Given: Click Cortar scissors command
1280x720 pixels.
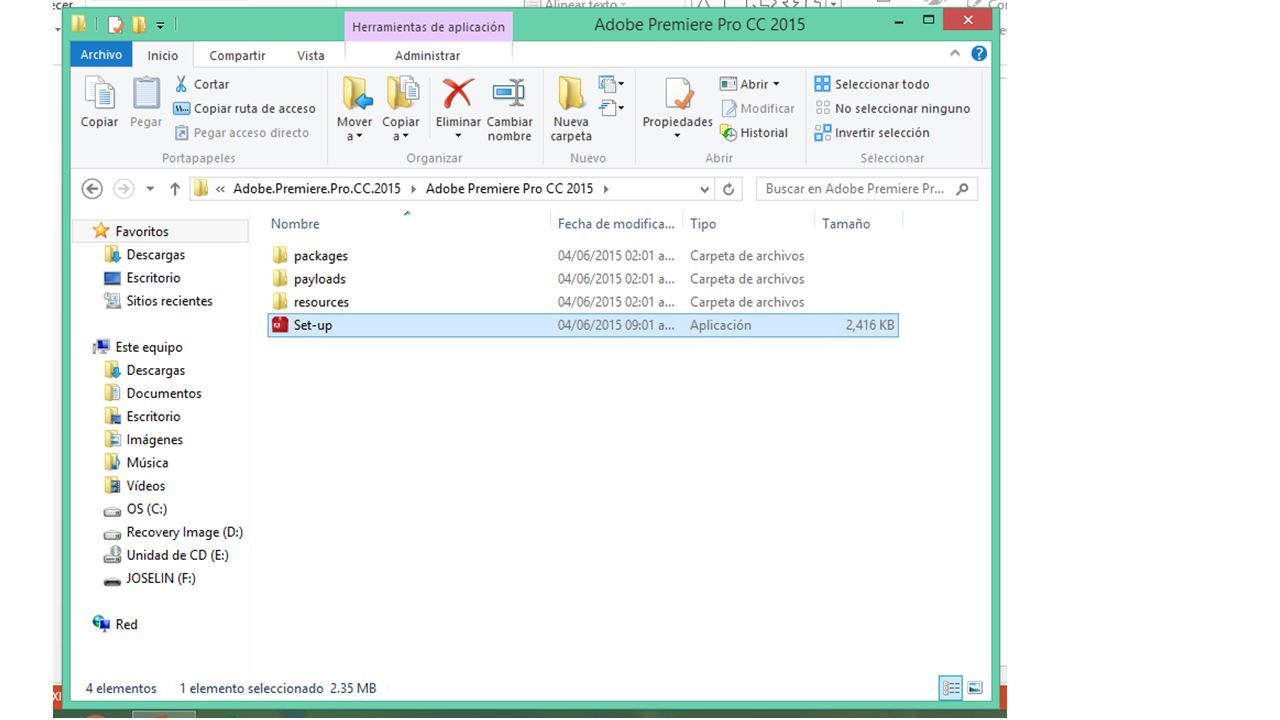Looking at the screenshot, I should point(202,84).
